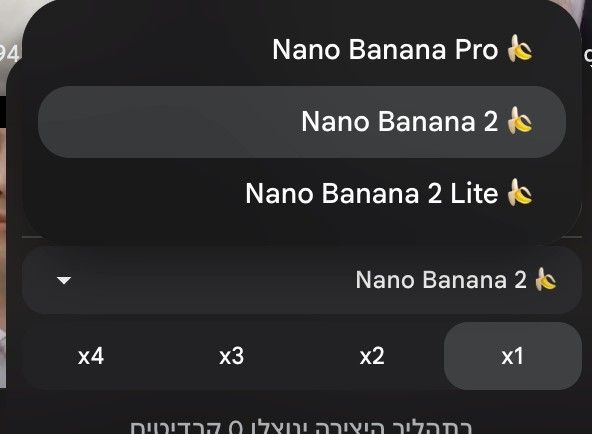Viewport: 592px width, 434px height.
Task: Click the Hebrew credits notice text
Action: coord(301,426)
